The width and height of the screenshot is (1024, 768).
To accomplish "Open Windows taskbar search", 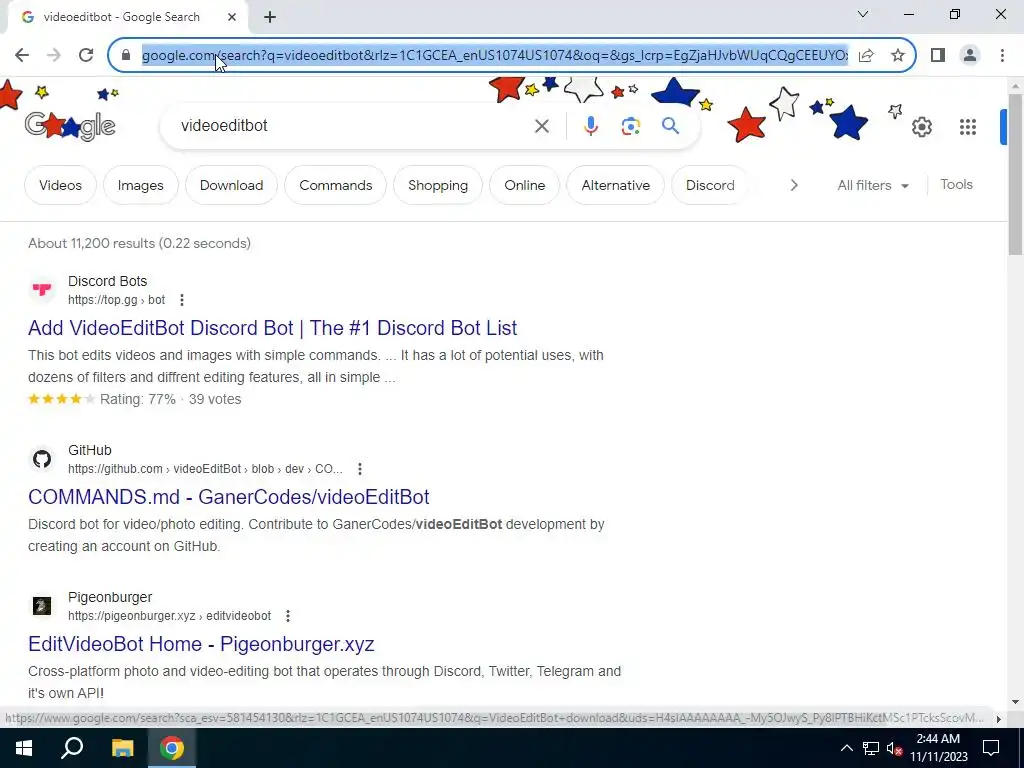I will pyautogui.click(x=72, y=748).
